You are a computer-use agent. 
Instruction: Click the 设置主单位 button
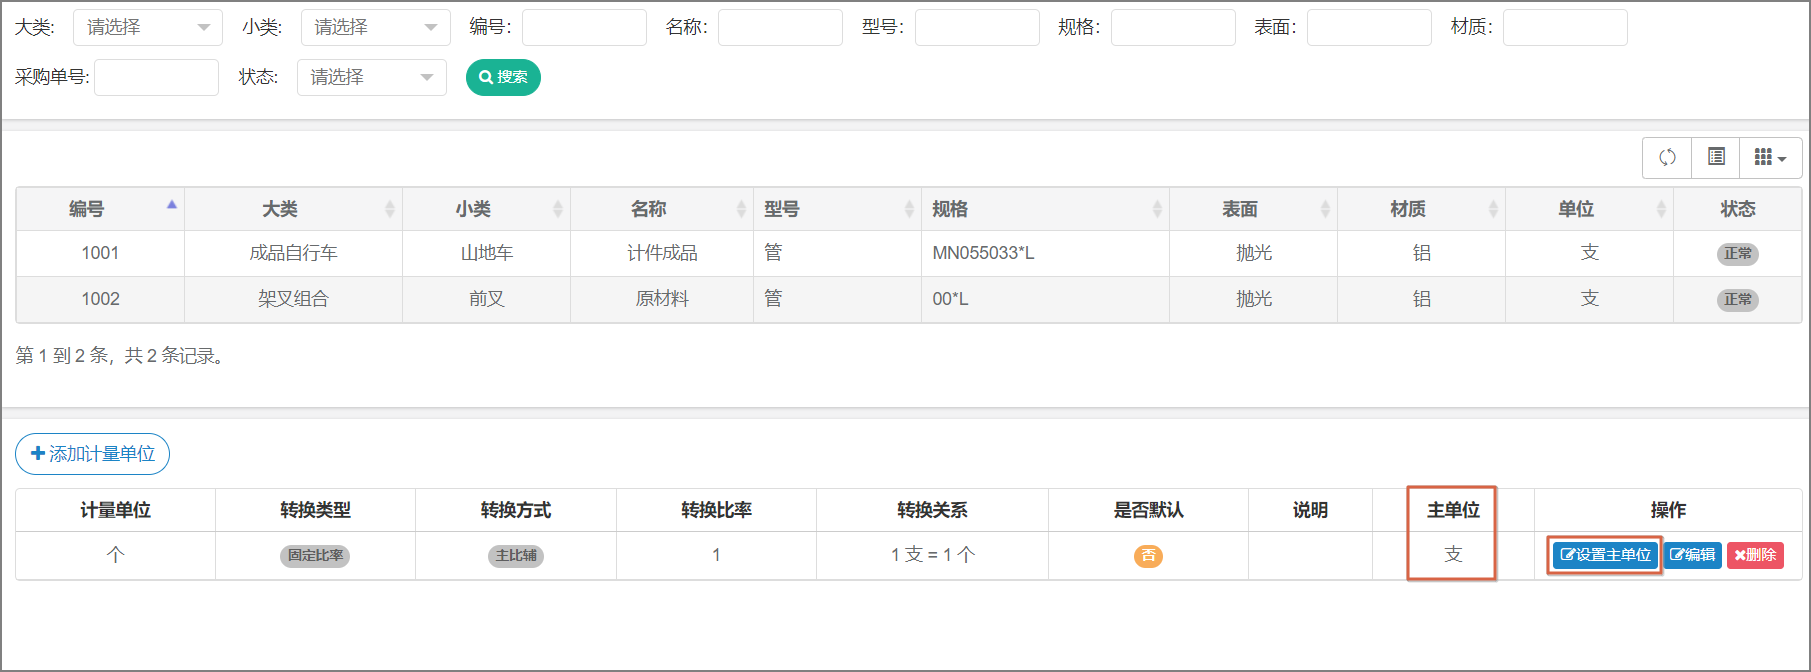tap(1606, 555)
